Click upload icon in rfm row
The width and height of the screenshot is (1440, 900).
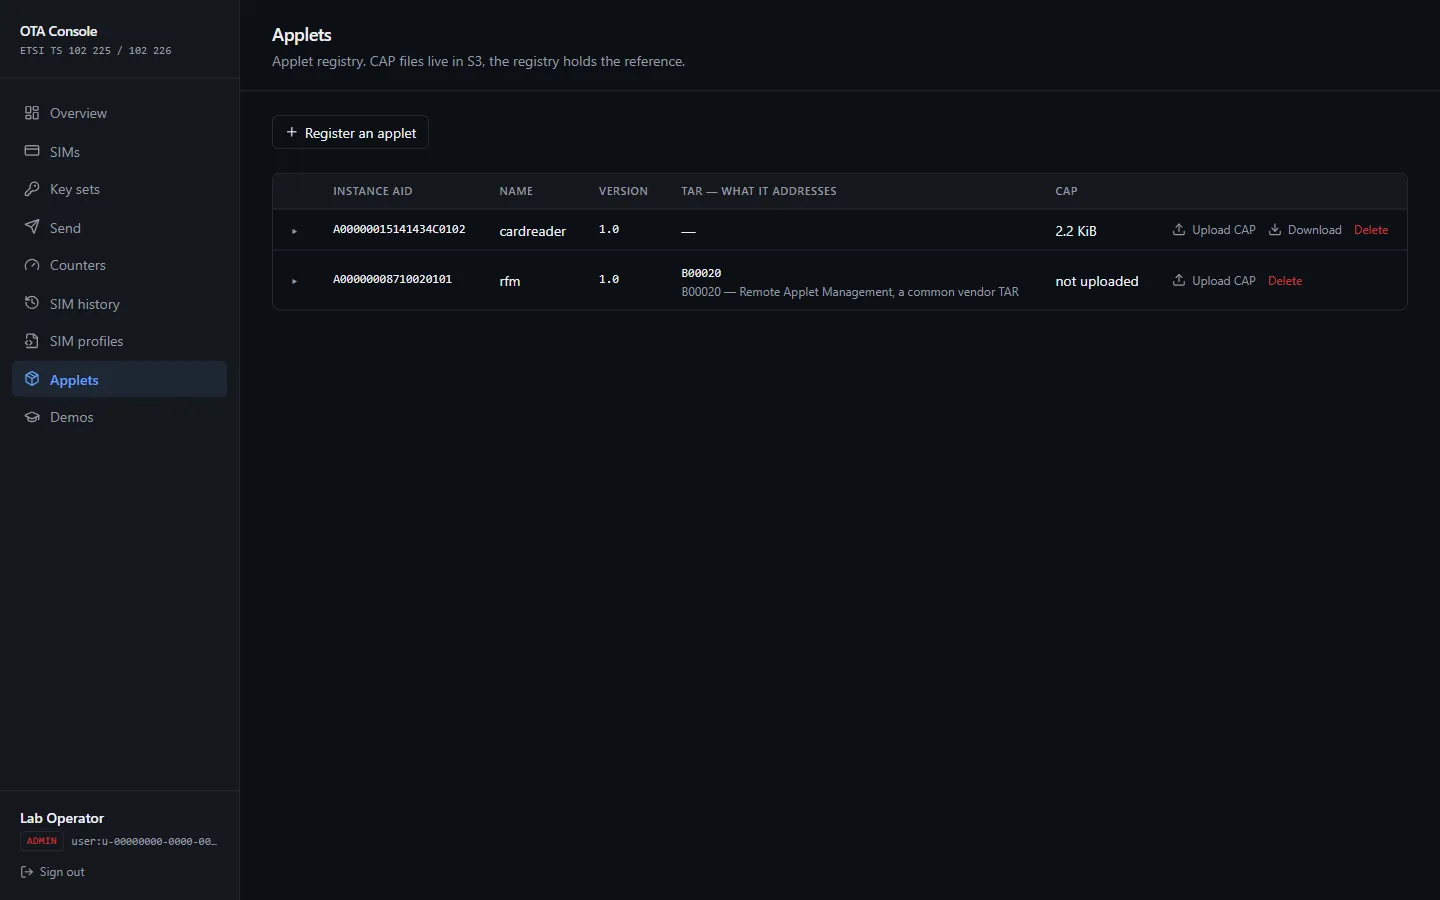[x=1179, y=280]
